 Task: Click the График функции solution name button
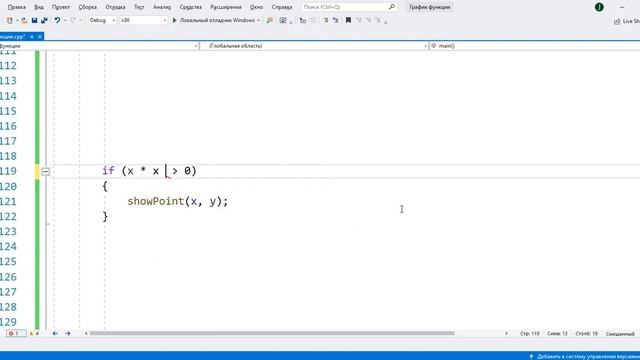(430, 7)
